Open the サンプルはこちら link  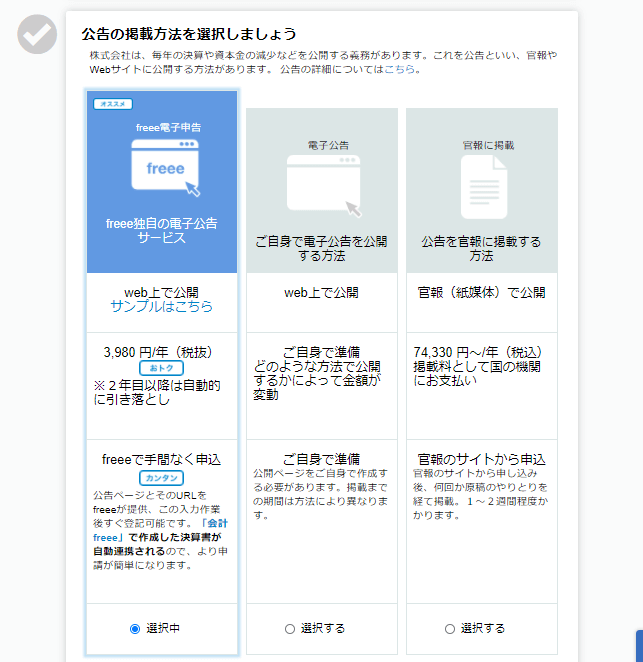pos(161,306)
